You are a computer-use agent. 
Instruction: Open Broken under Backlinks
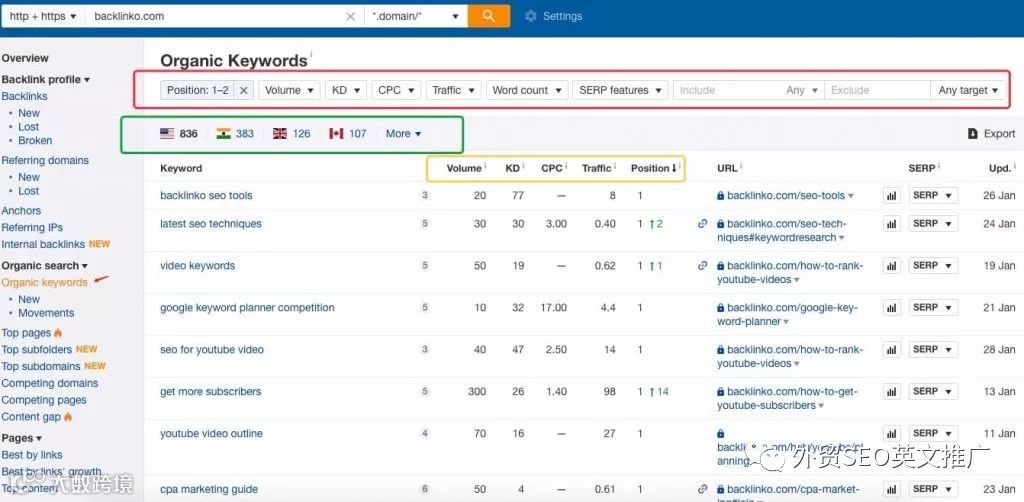coord(35,140)
